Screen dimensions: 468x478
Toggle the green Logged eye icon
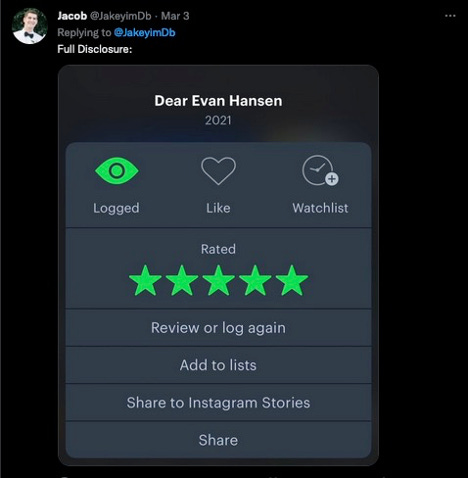(x=117, y=171)
